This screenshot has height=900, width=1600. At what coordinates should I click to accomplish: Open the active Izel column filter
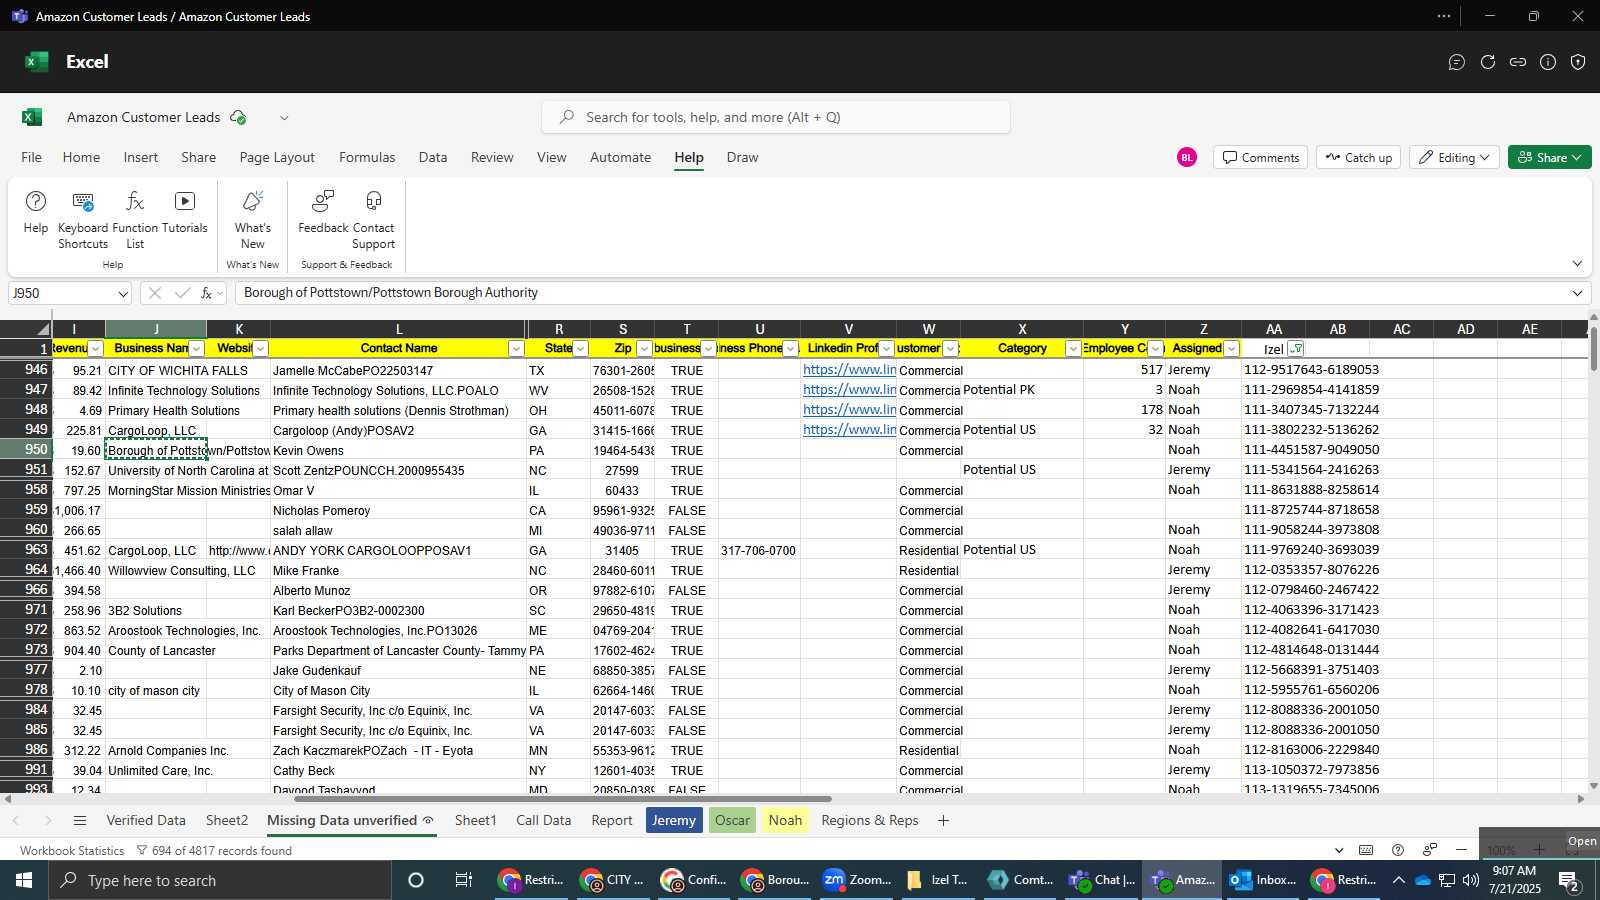(x=1296, y=349)
